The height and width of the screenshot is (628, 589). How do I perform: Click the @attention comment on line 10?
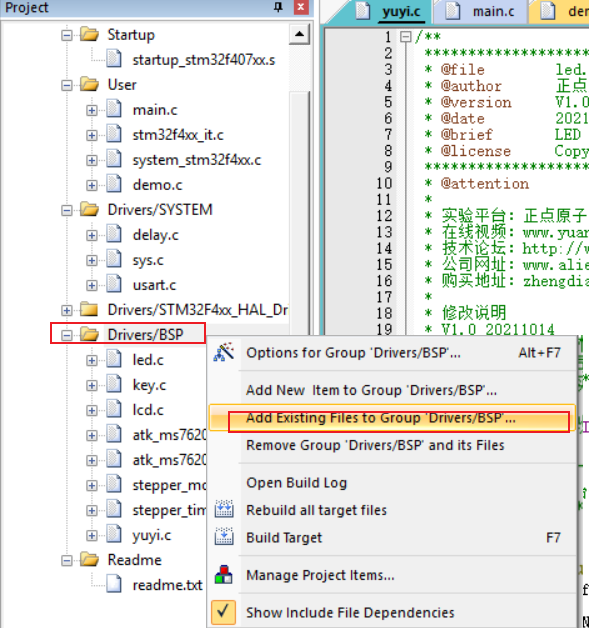(484, 183)
